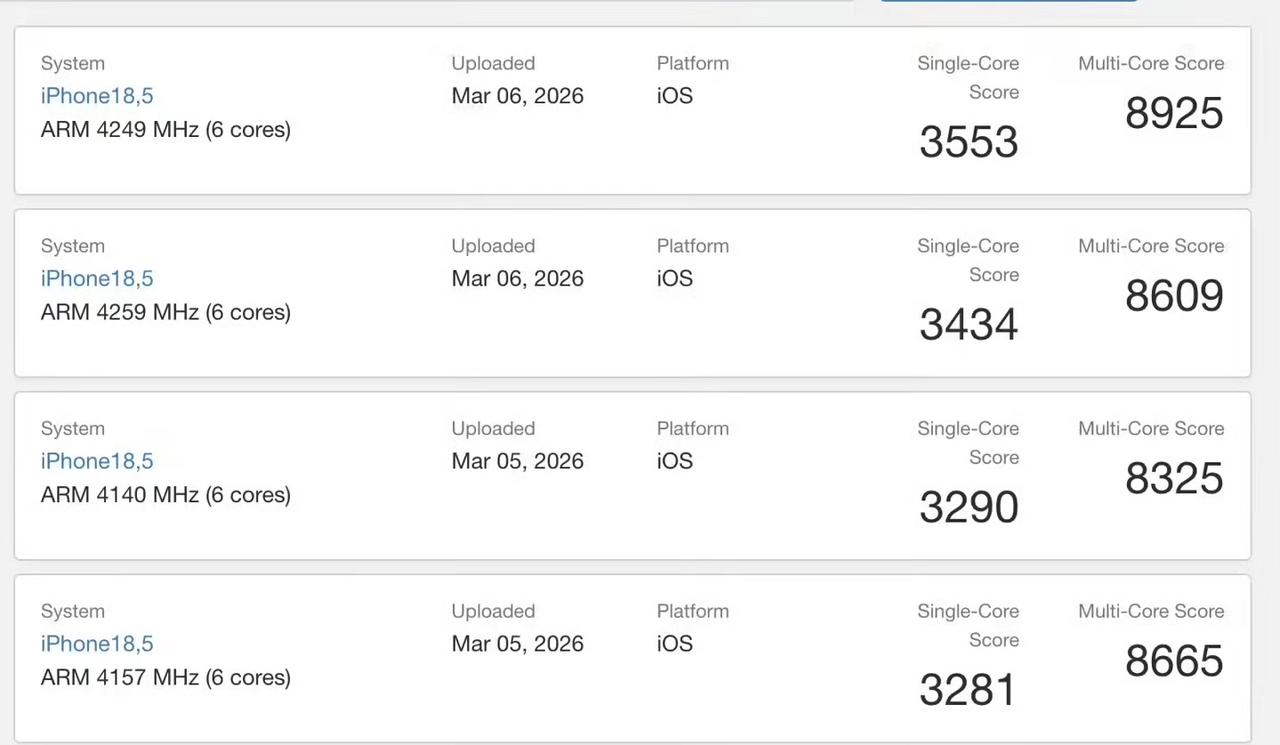
Task: Click the System column header label
Action: coord(72,63)
